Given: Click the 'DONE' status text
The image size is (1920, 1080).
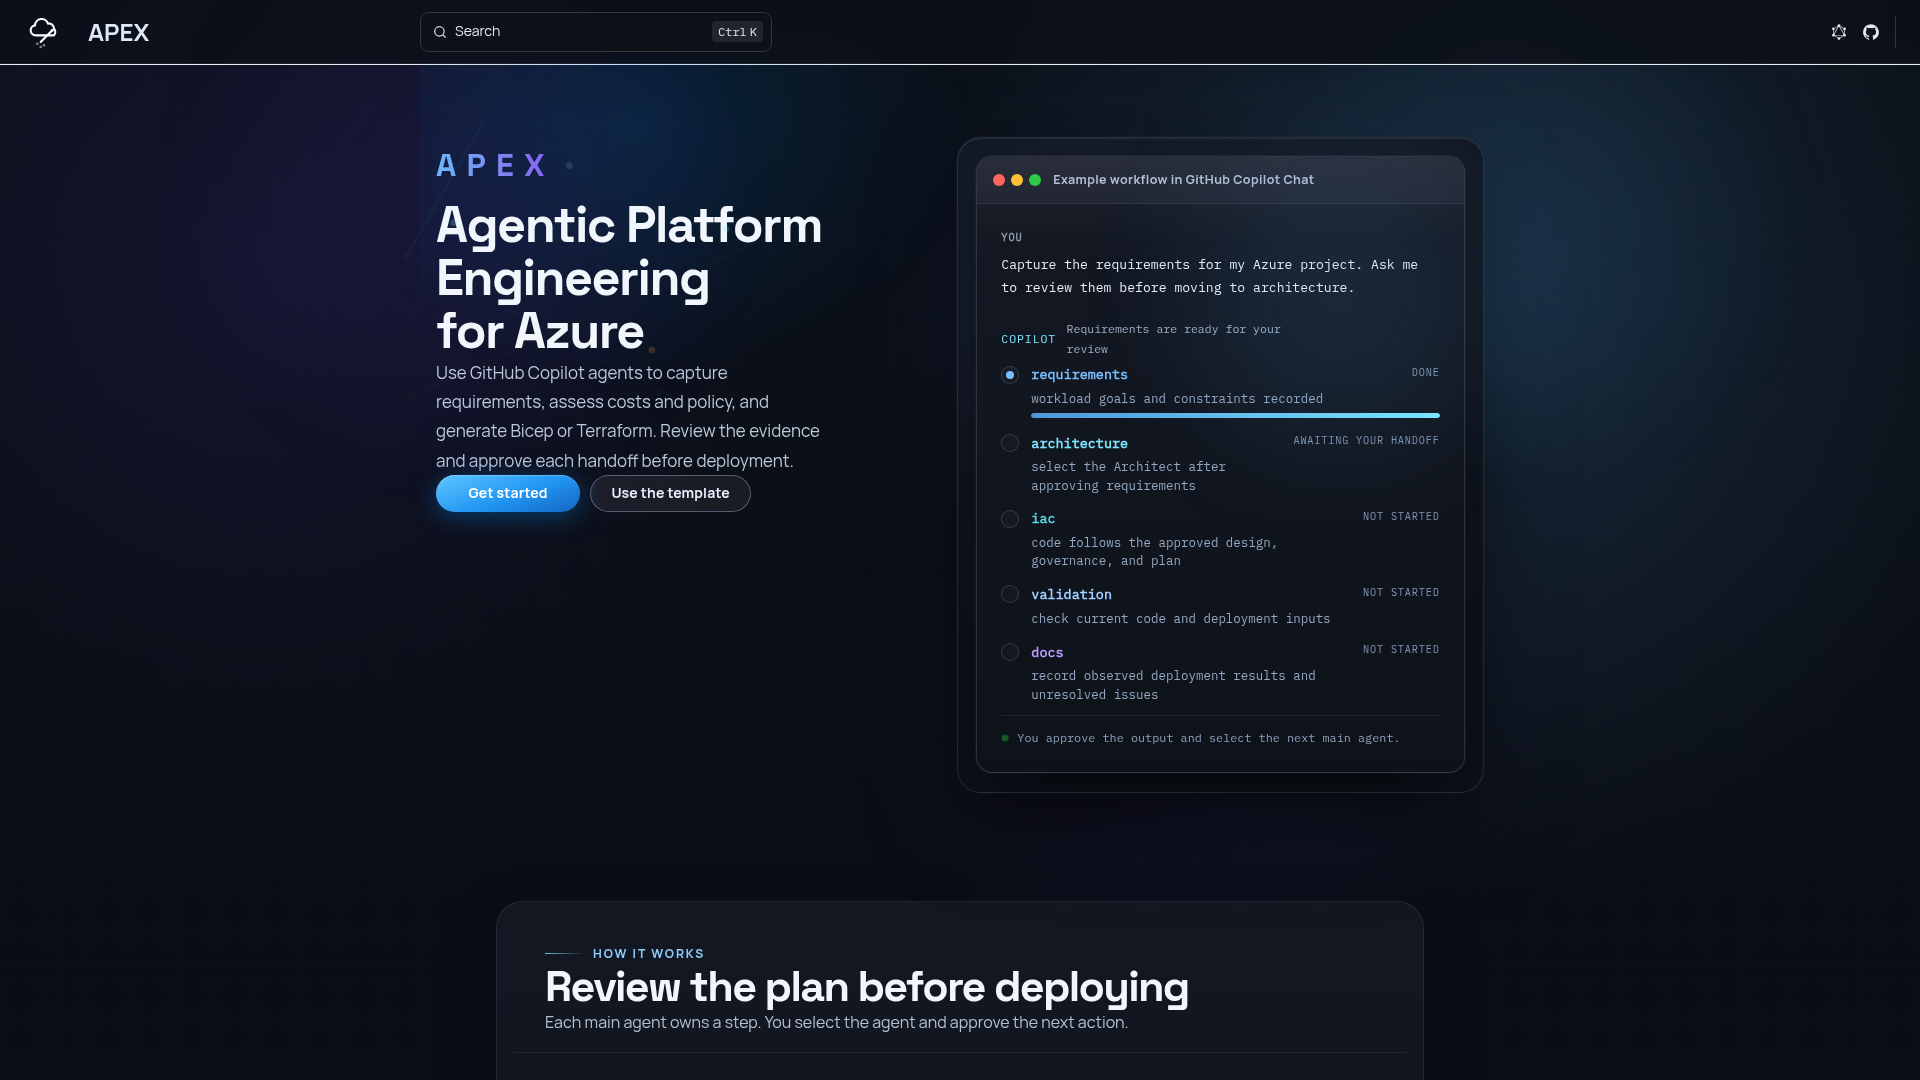Looking at the screenshot, I should click(x=1425, y=372).
